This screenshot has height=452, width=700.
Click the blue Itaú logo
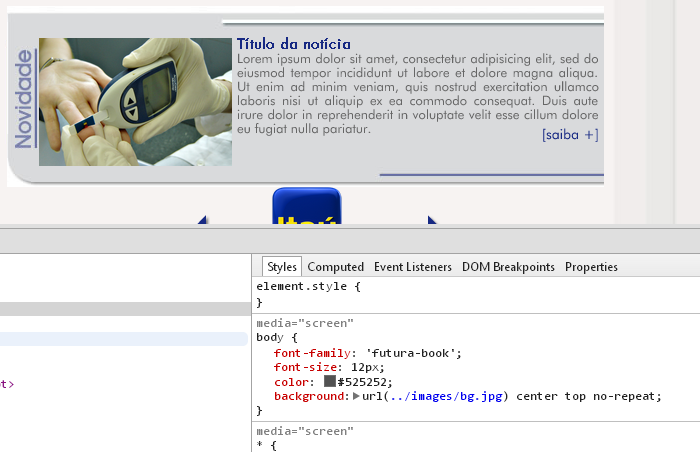(306, 208)
